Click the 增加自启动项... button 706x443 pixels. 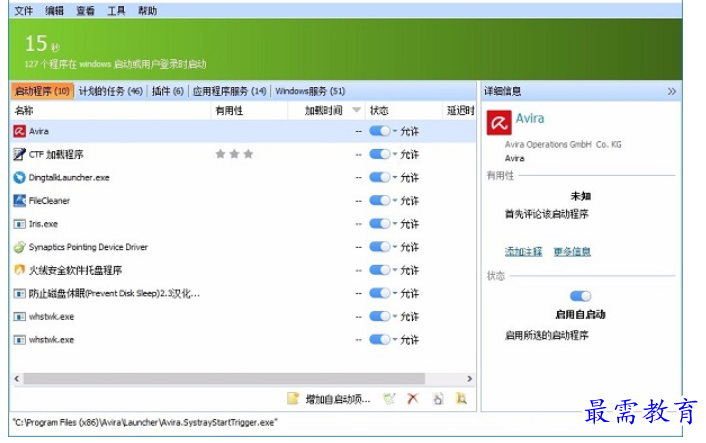329,399
